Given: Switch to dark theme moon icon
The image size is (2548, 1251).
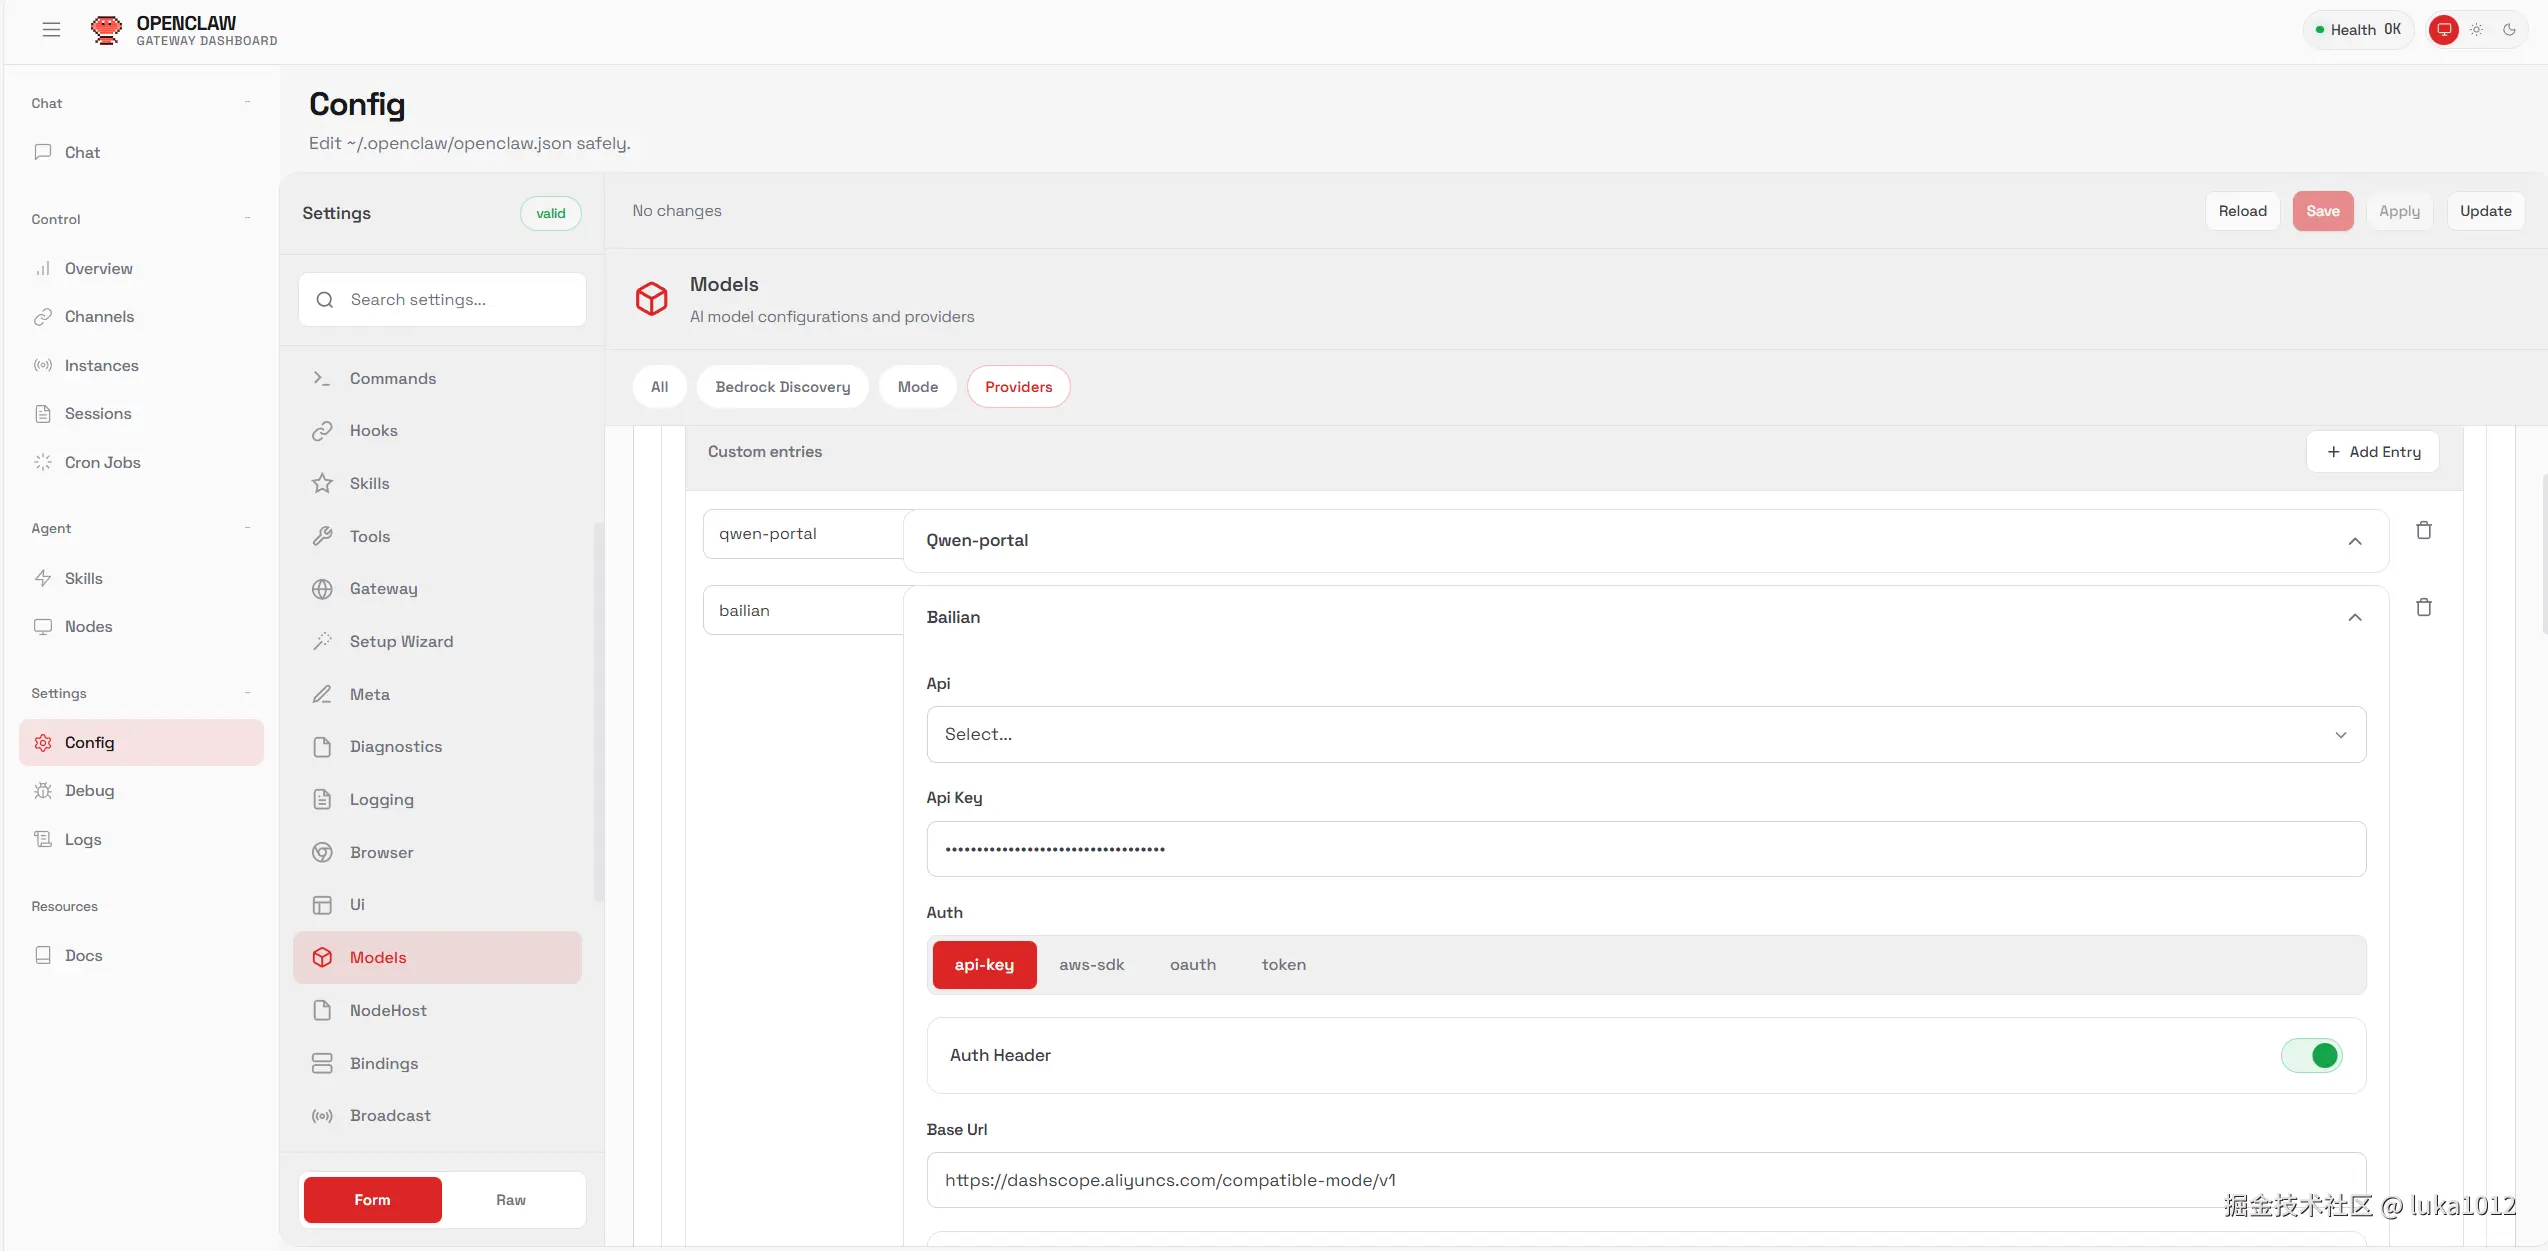Looking at the screenshot, I should coord(2509,30).
